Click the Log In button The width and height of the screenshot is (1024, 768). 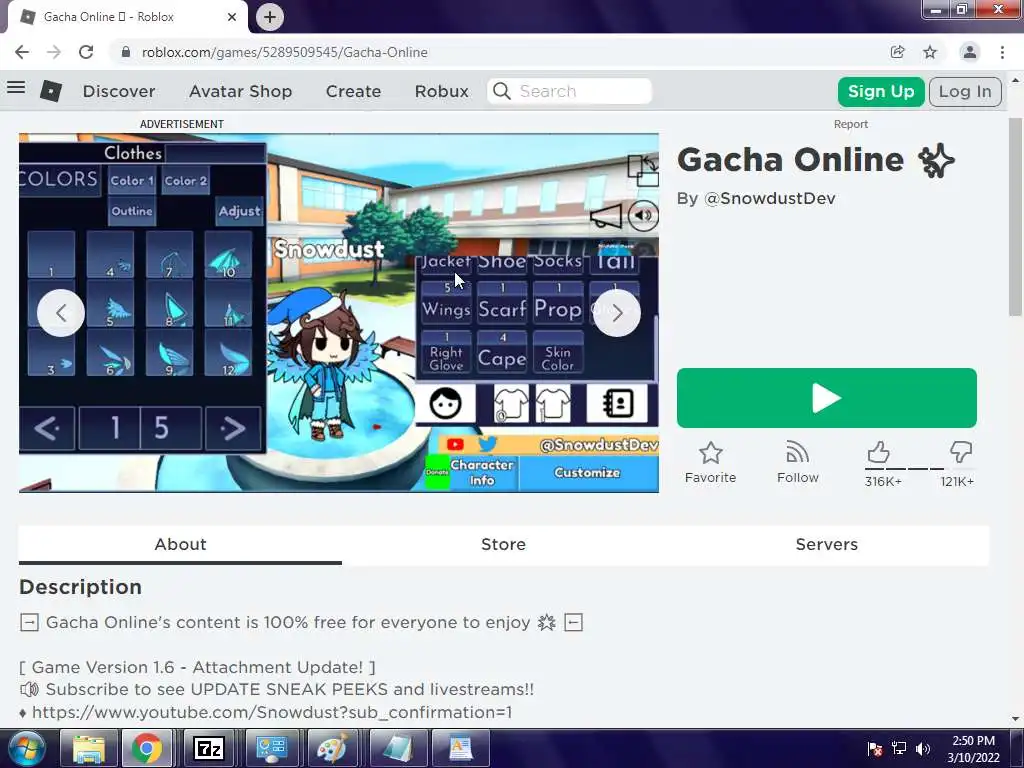965,91
